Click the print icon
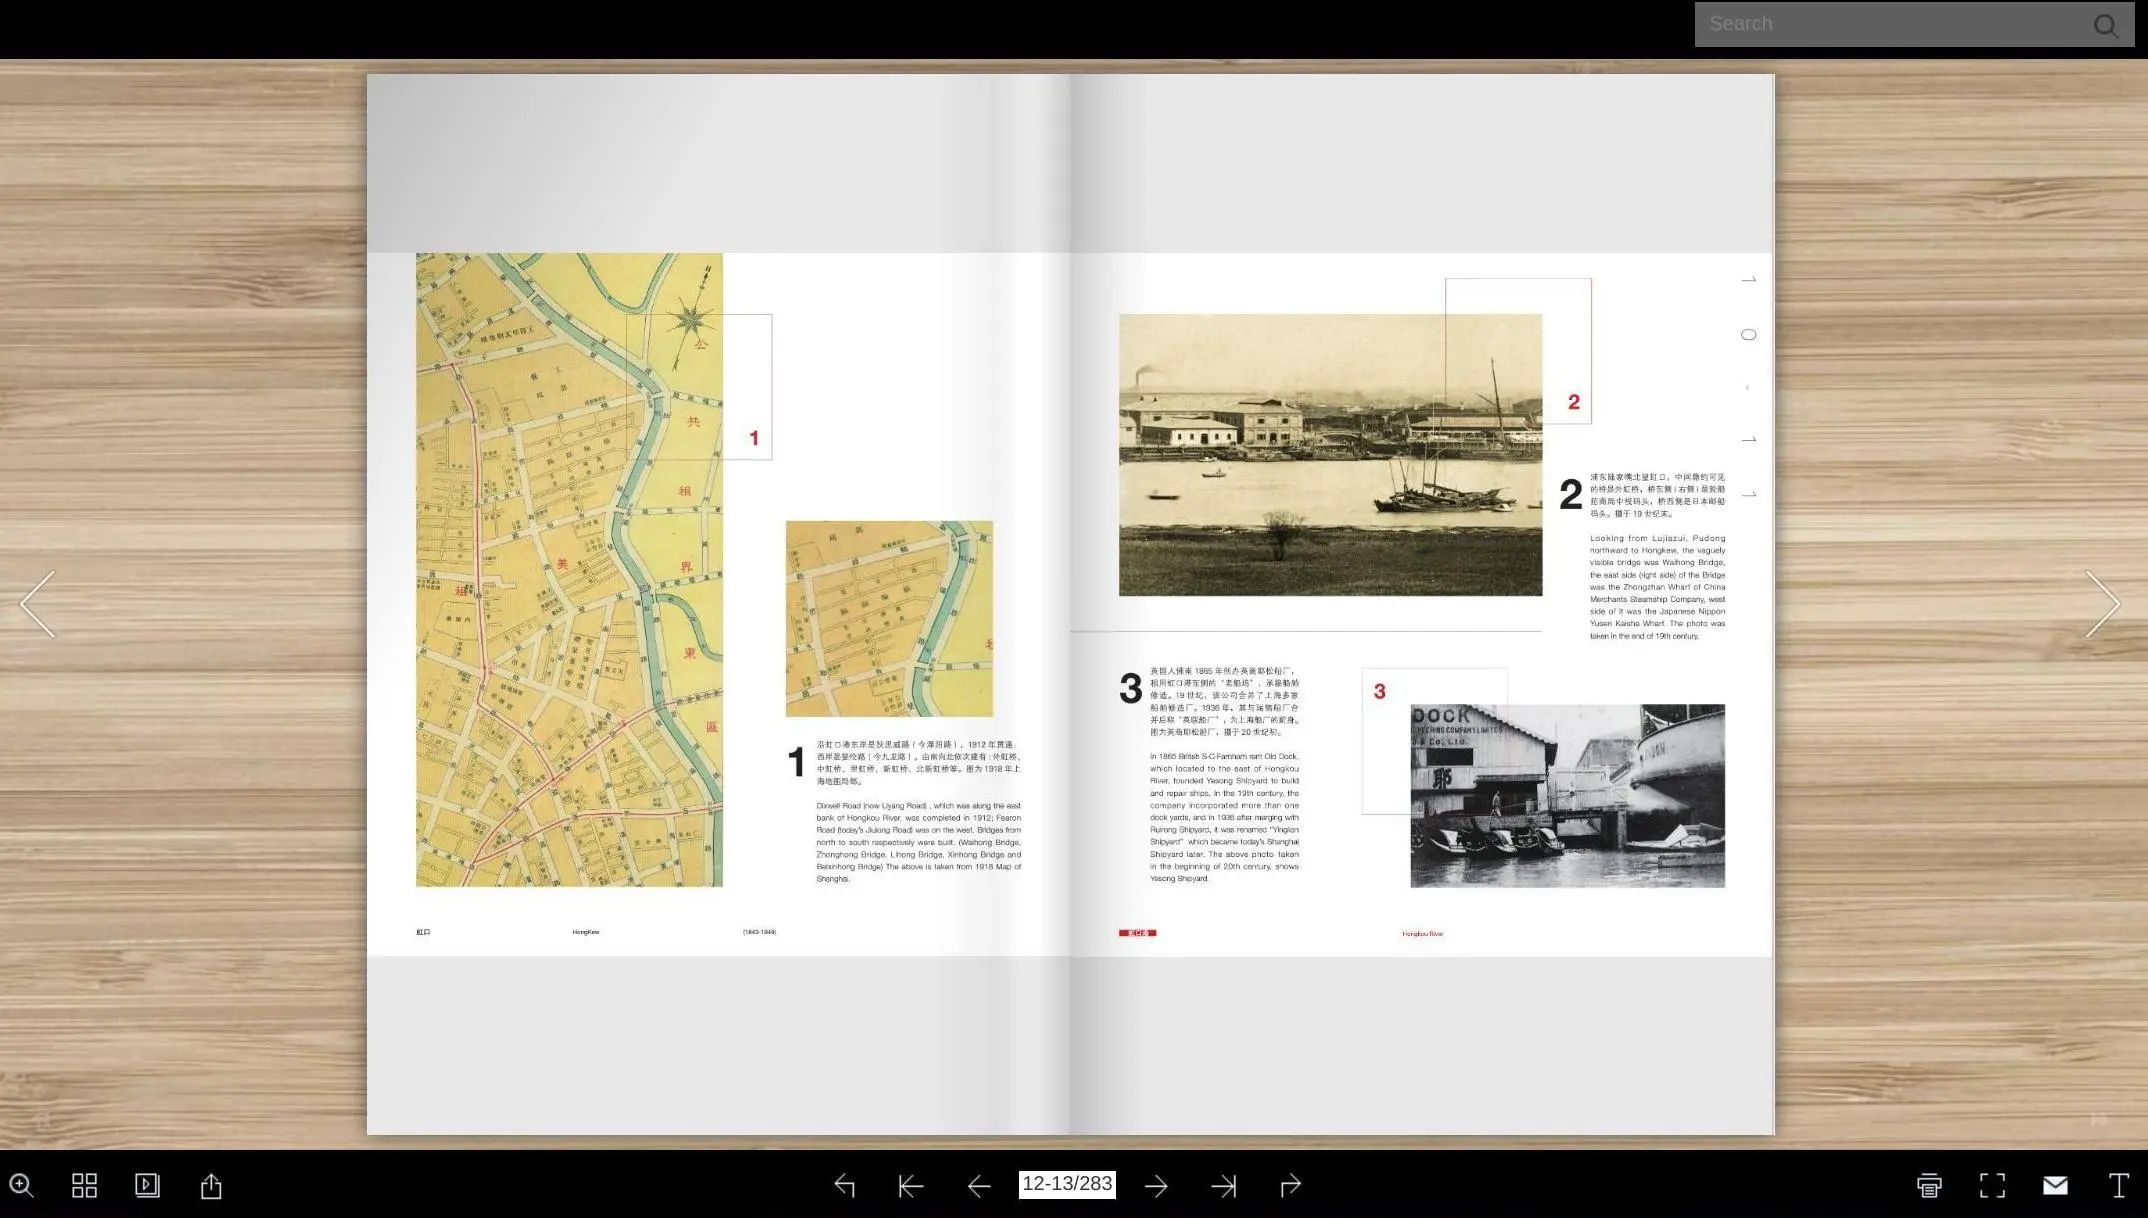The width and height of the screenshot is (2148, 1218). (x=1929, y=1186)
